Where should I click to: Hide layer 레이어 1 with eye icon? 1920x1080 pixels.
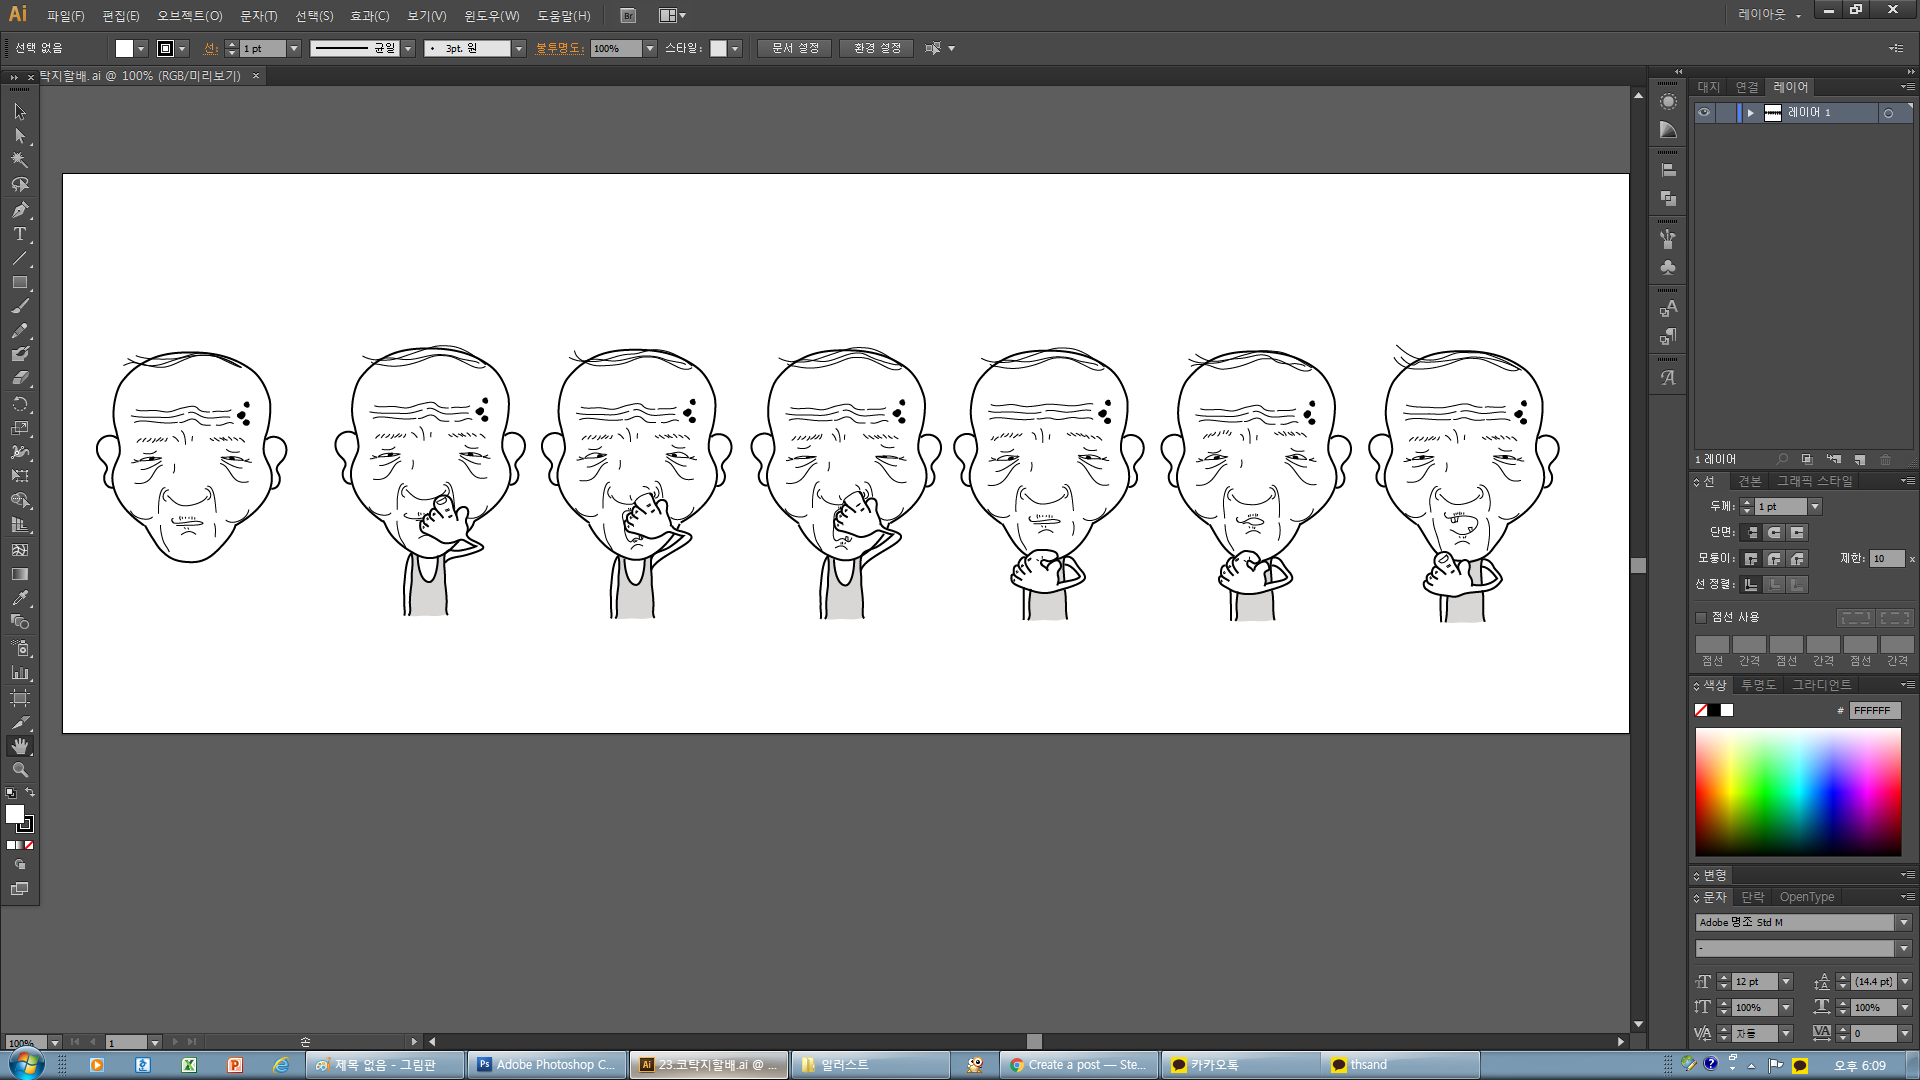(x=1704, y=113)
